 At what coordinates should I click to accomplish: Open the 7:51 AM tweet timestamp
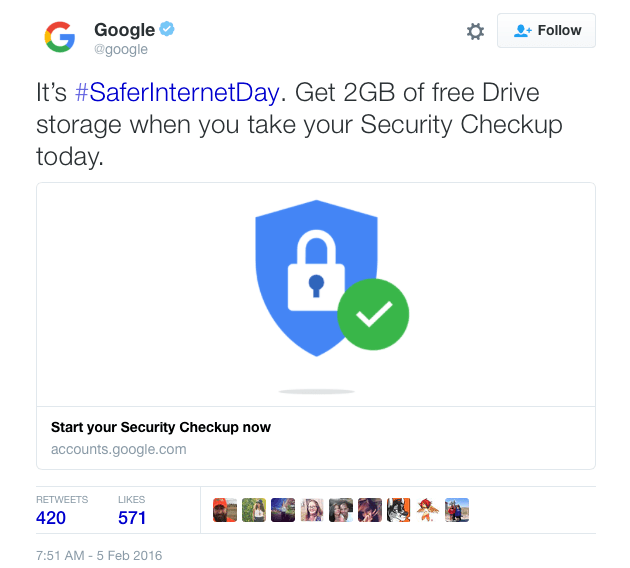[x=98, y=555]
